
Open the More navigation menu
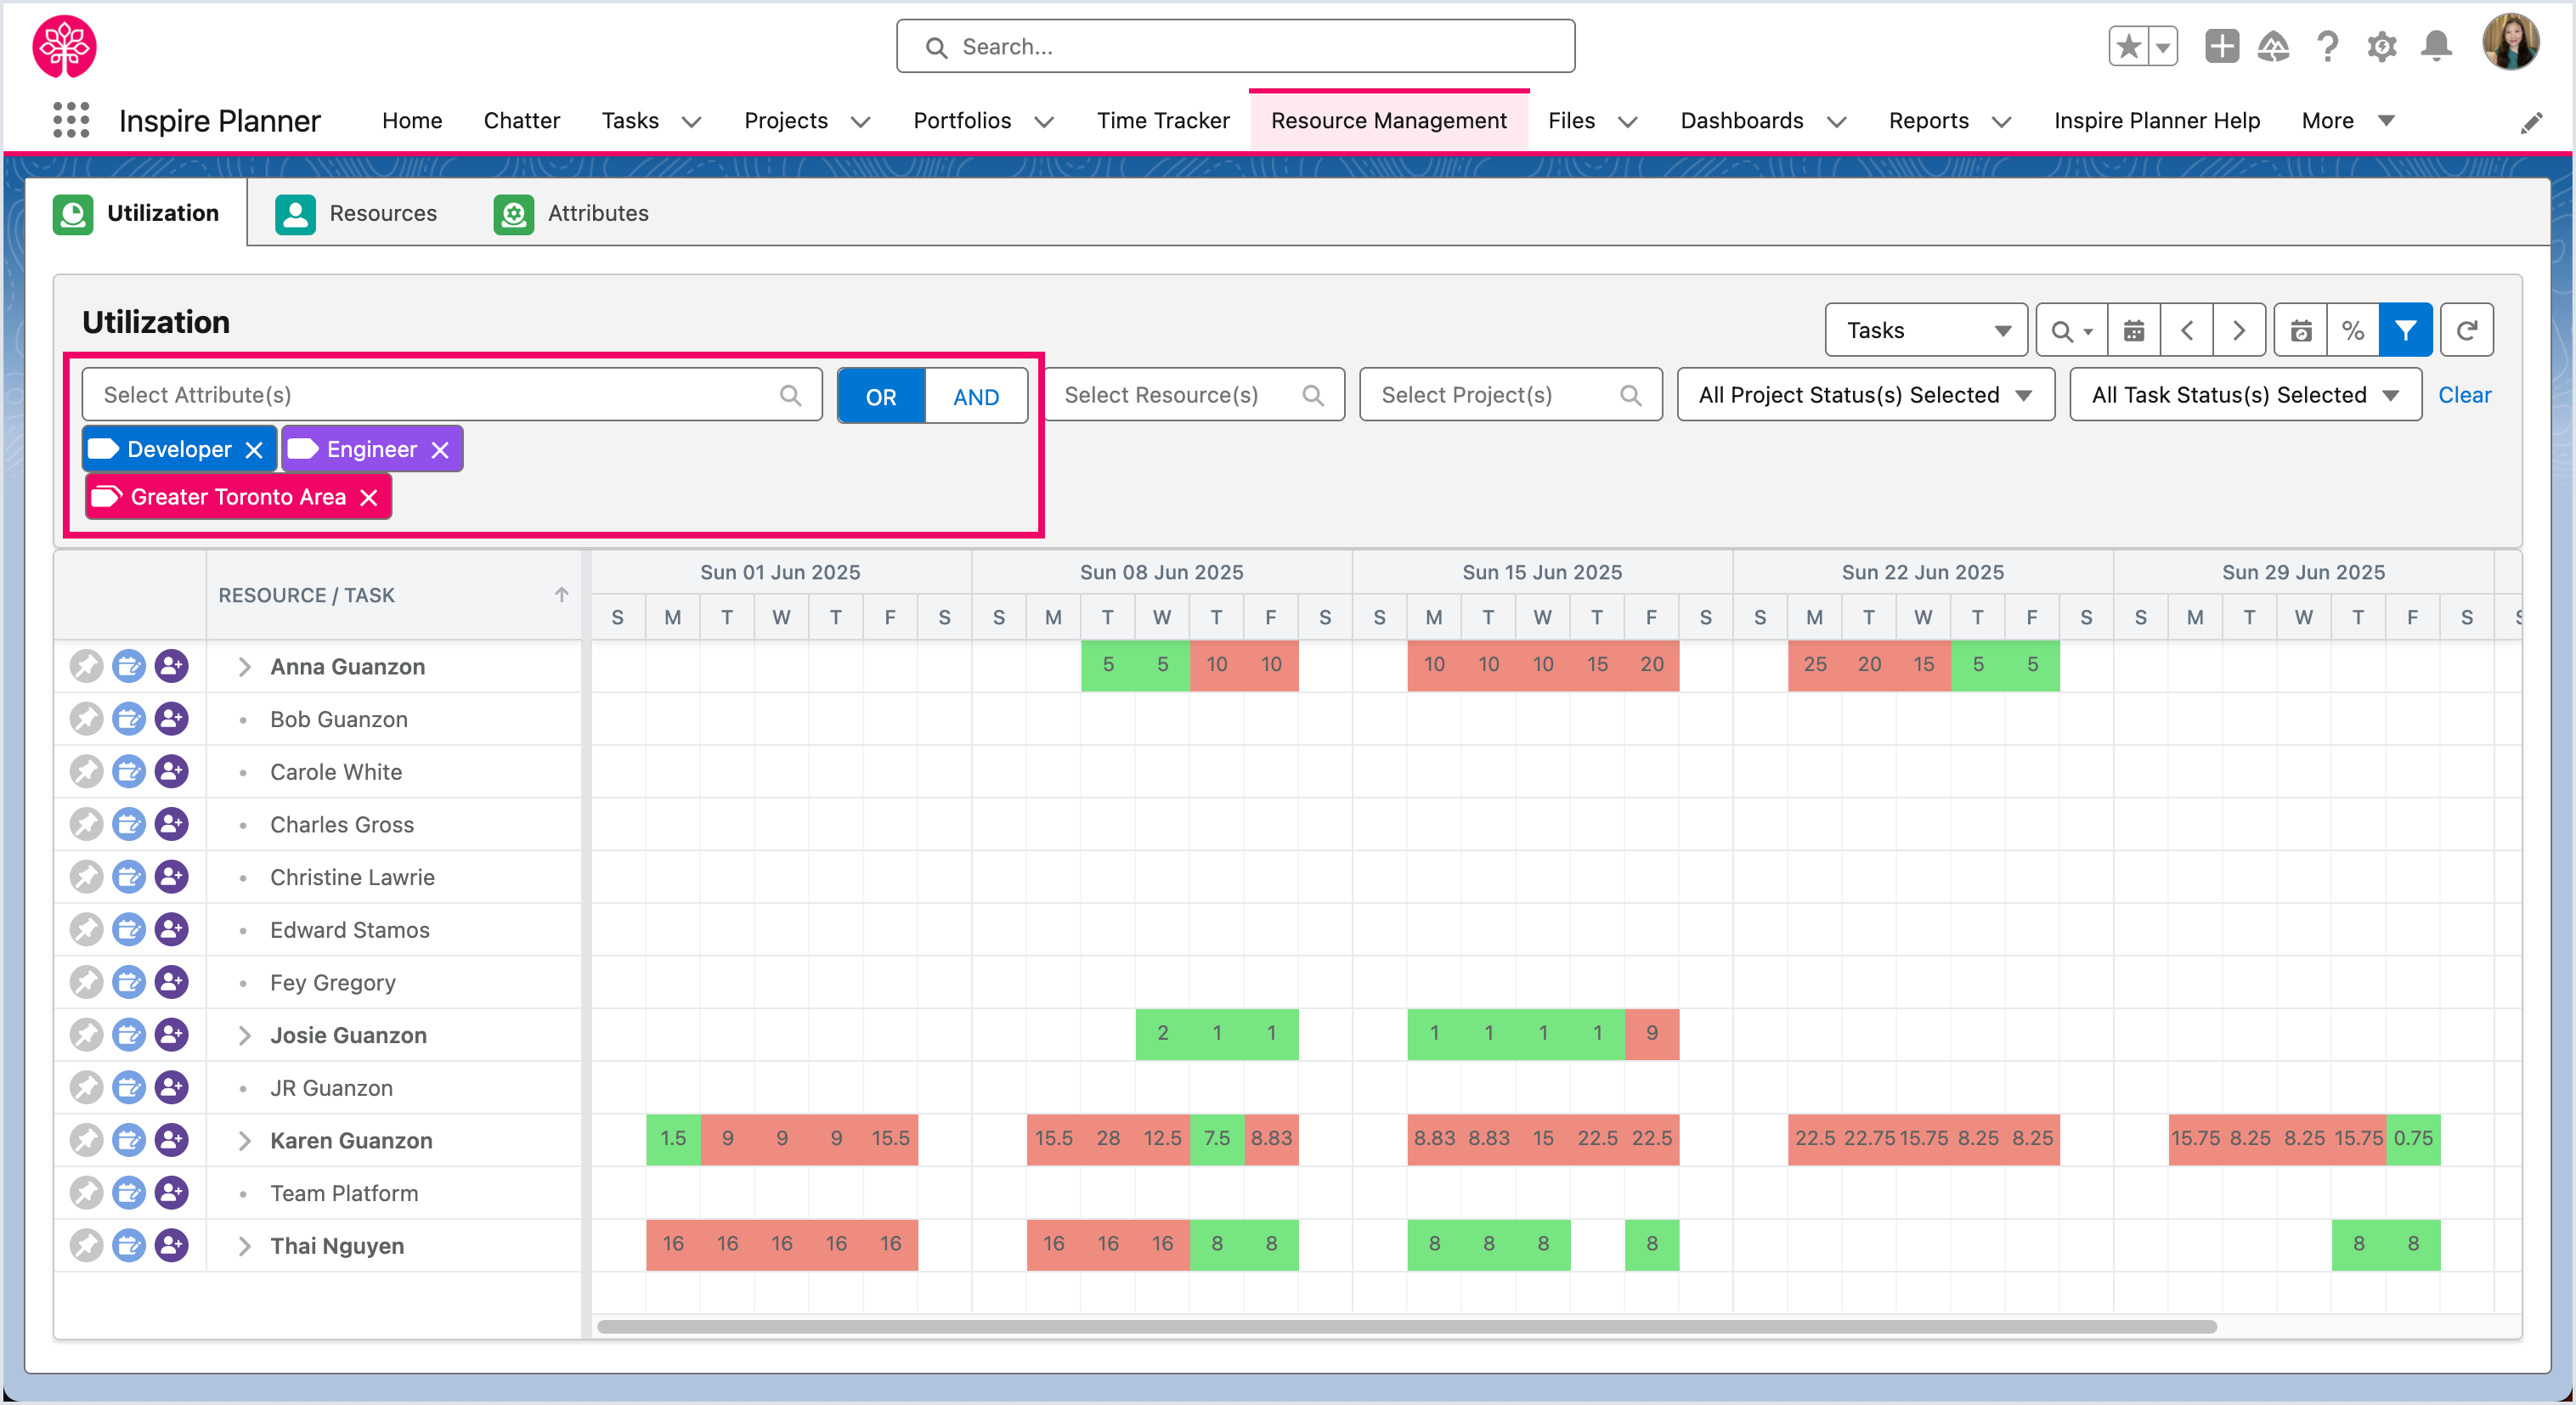click(x=2347, y=121)
